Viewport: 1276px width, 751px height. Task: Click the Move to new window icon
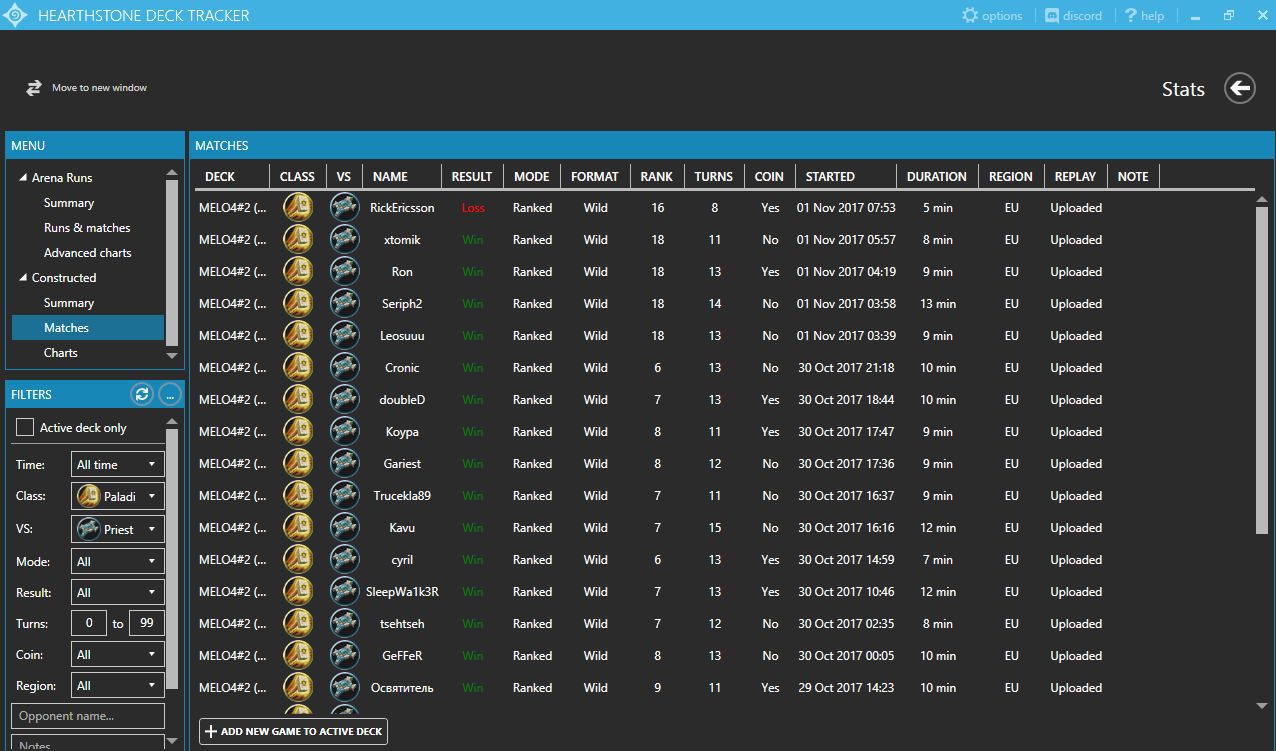[x=34, y=88]
